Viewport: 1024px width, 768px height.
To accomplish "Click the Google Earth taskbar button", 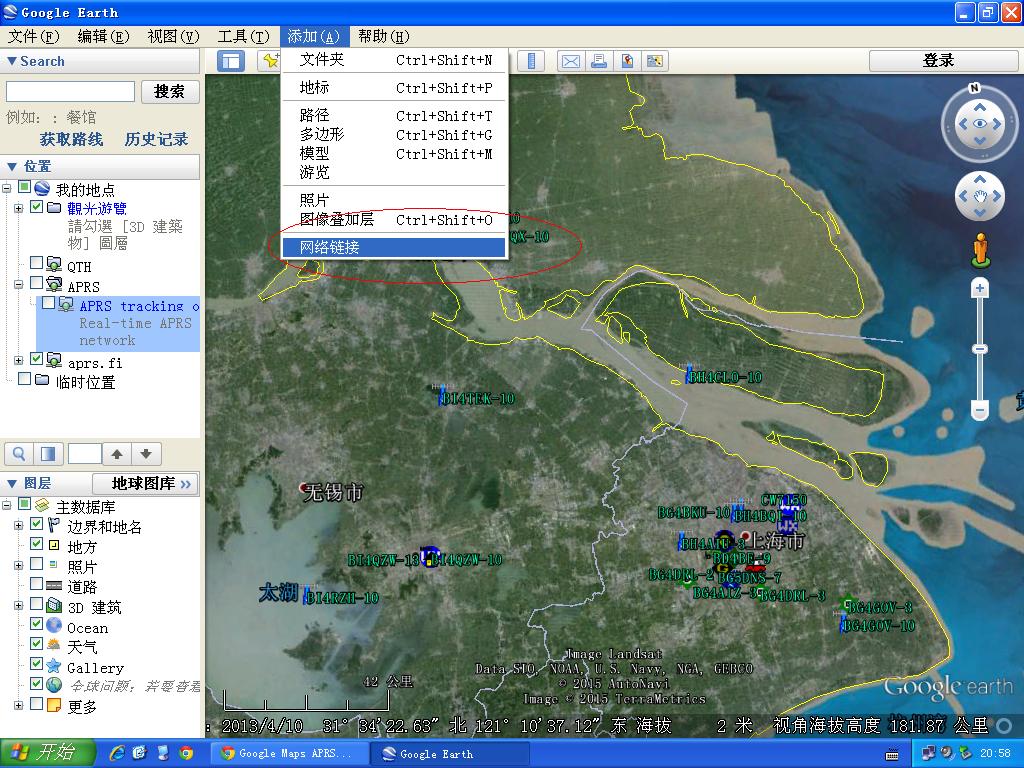I will pos(451,753).
